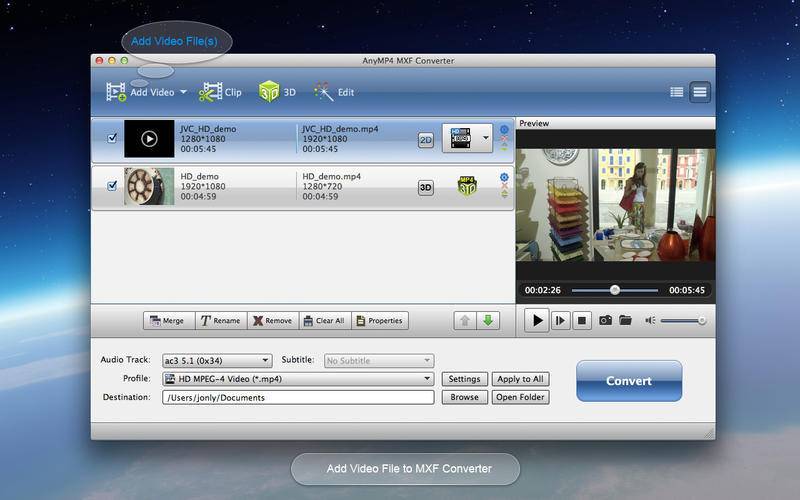Mute the preview volume speaker icon

[650, 320]
